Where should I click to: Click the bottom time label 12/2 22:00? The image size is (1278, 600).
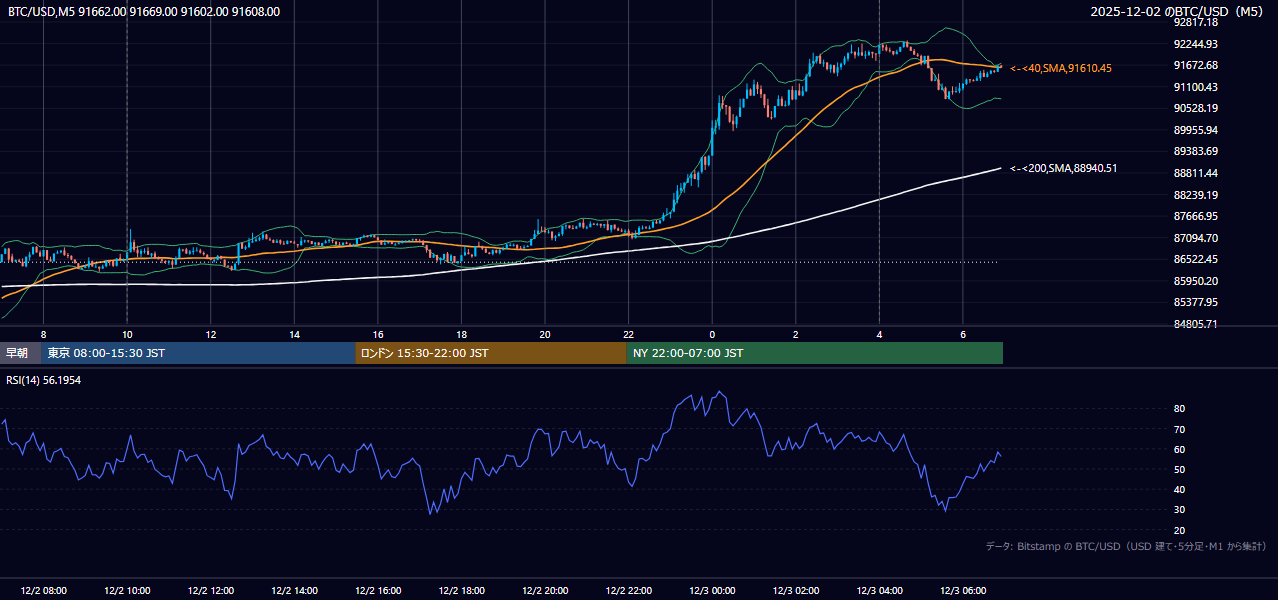click(x=628, y=591)
